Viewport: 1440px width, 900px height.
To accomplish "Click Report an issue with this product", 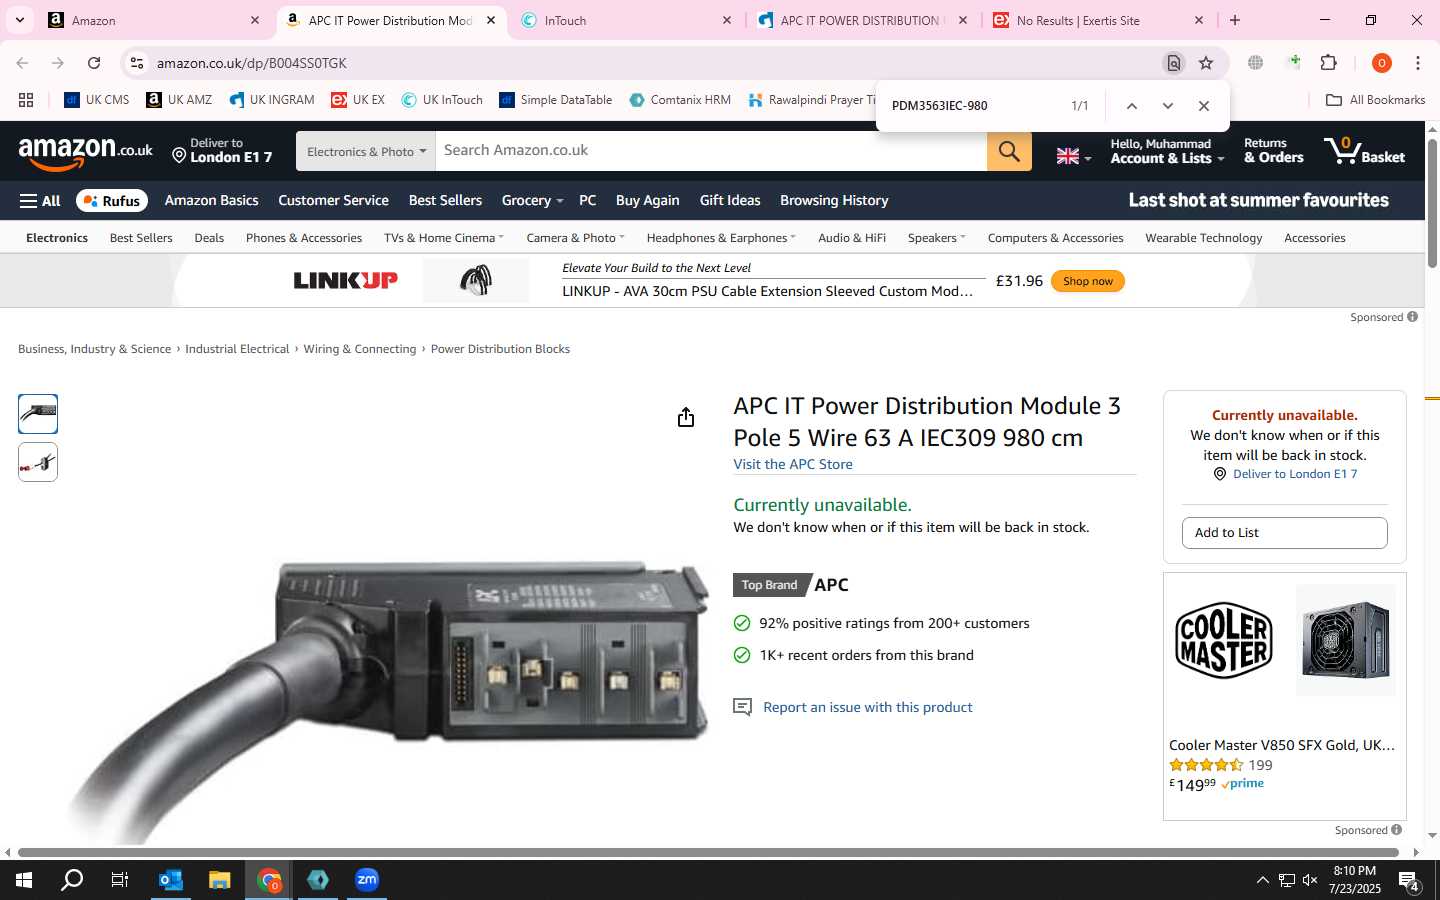I will point(867,707).
